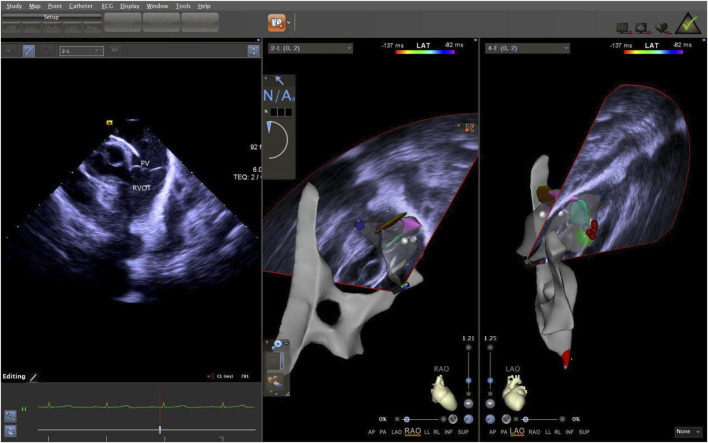Click the RAO heart orientation model

pos(444,393)
